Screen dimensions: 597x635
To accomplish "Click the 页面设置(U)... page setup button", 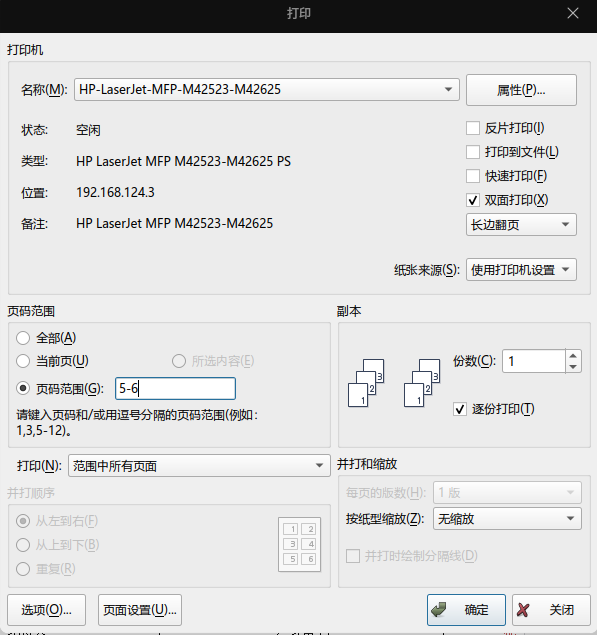I will [x=140, y=610].
